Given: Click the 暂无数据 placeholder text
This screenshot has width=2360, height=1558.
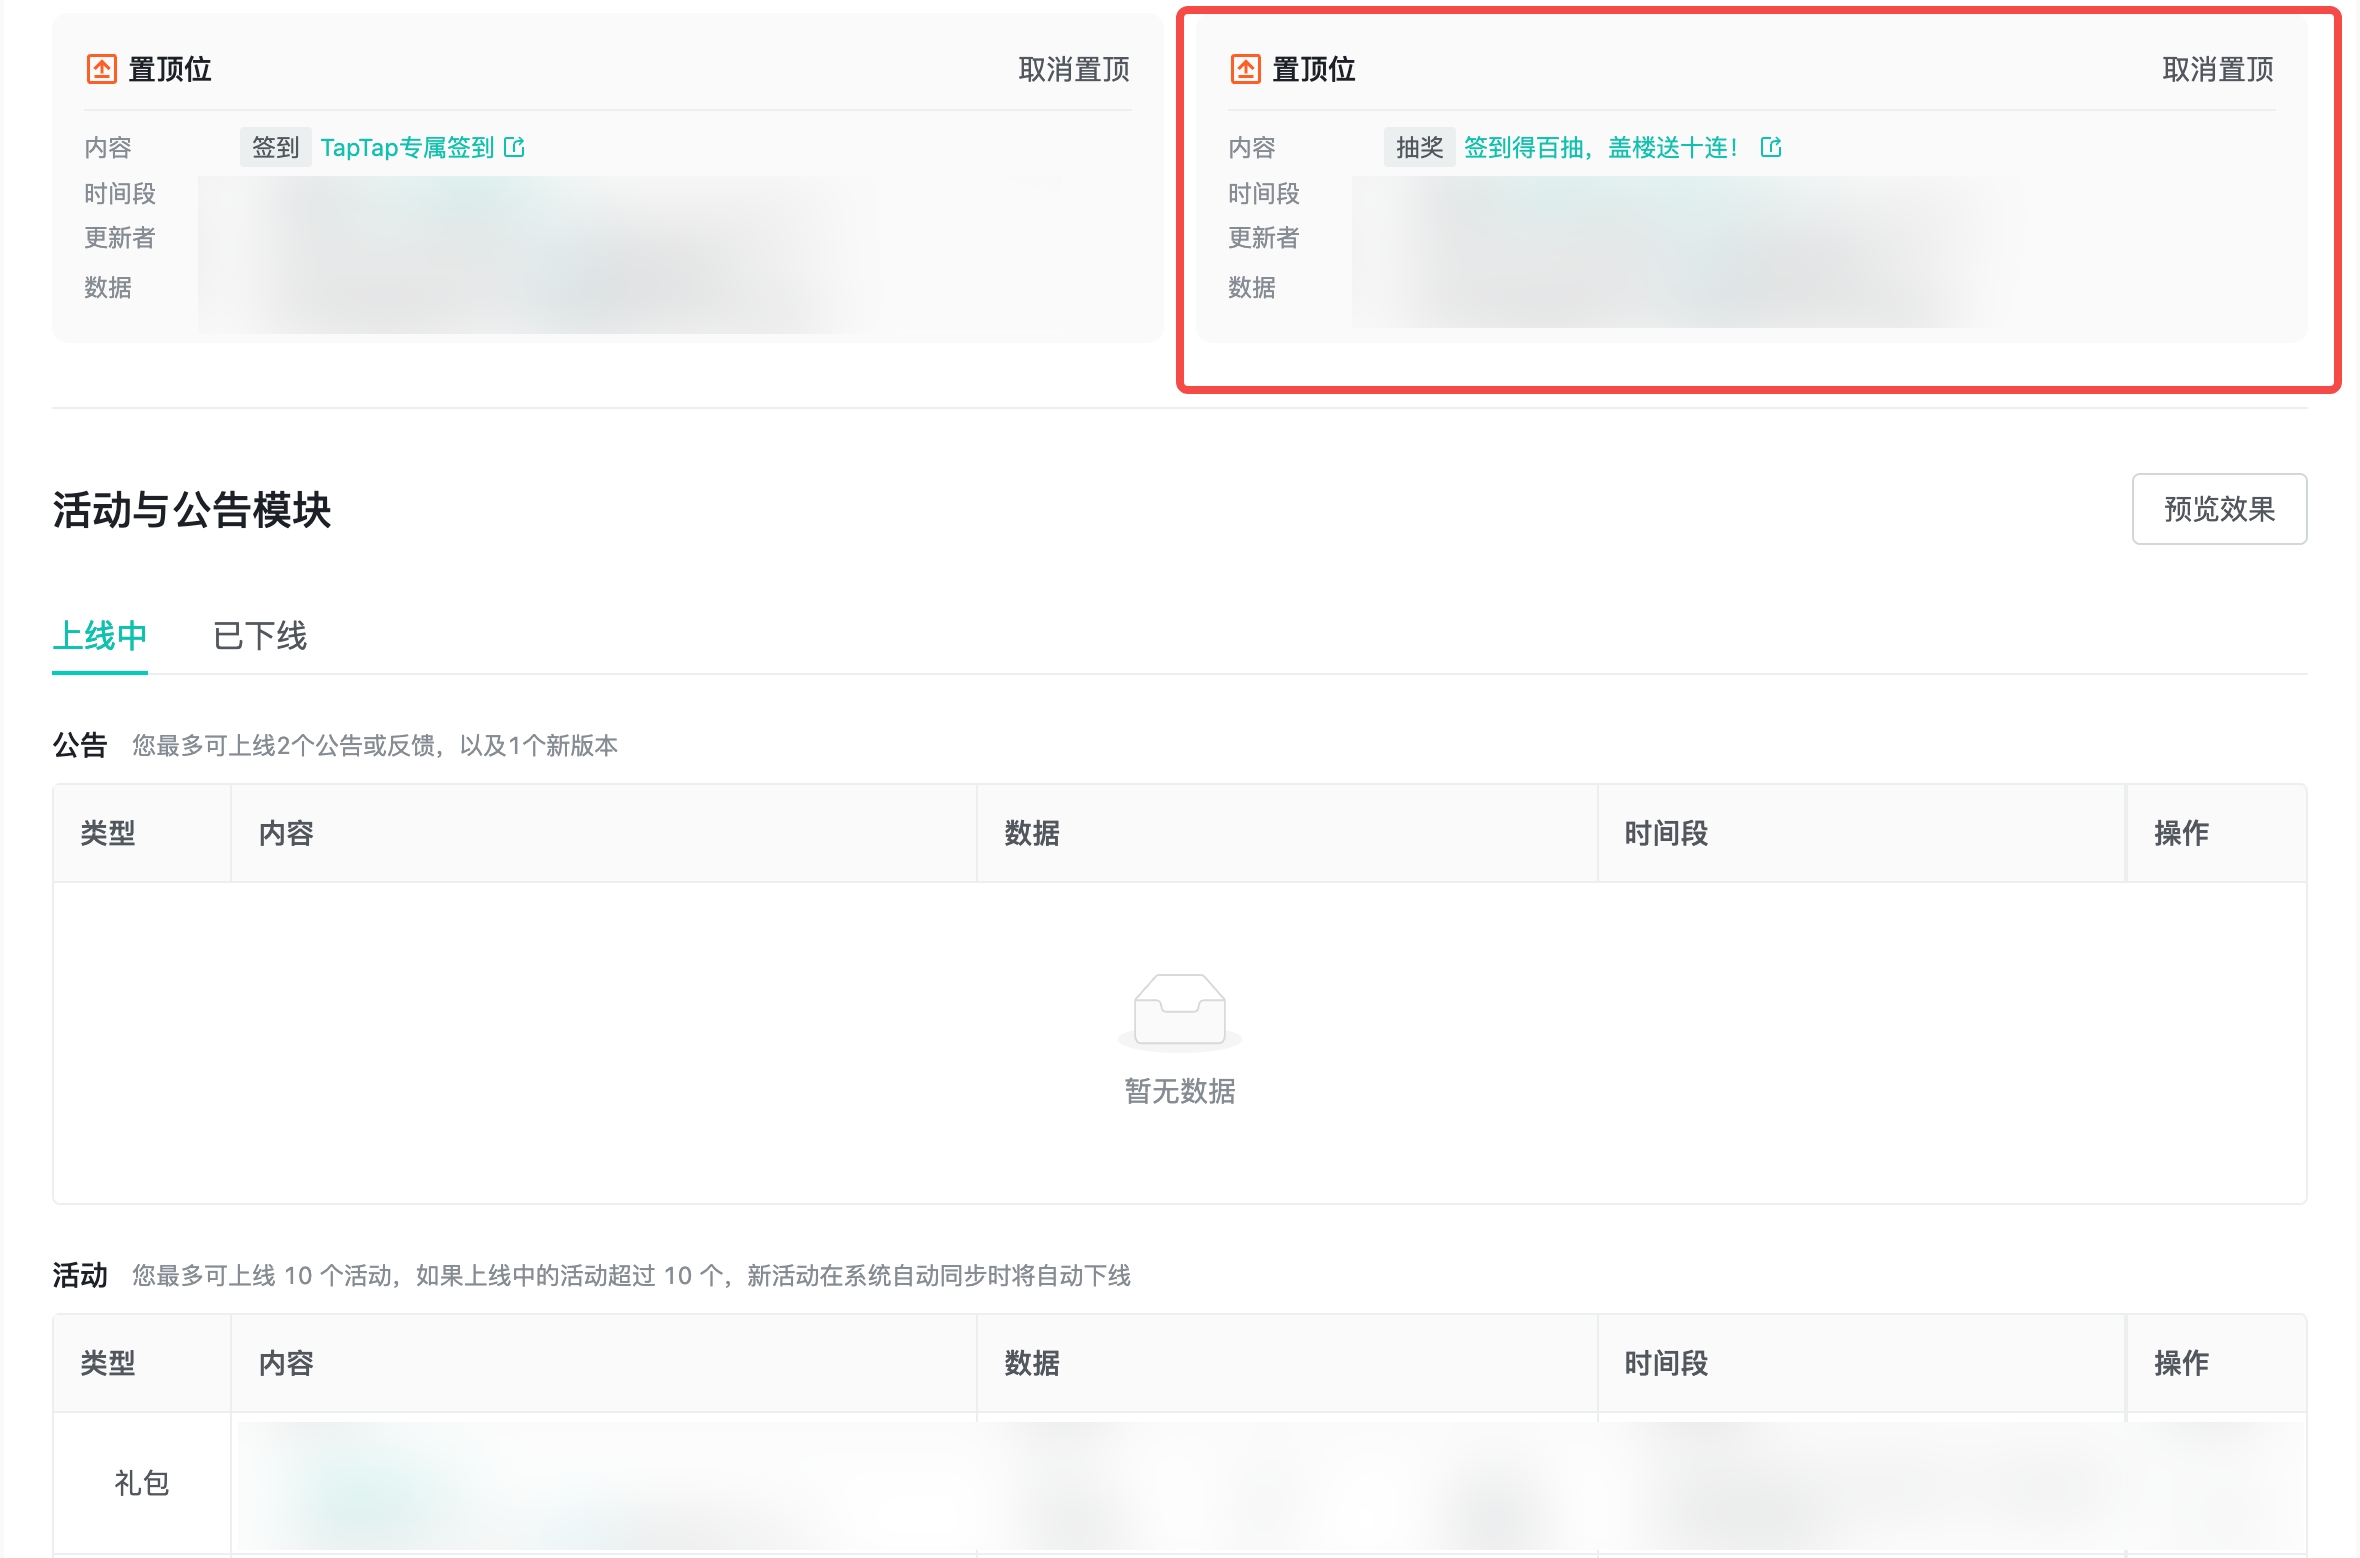Looking at the screenshot, I should (x=1179, y=1091).
